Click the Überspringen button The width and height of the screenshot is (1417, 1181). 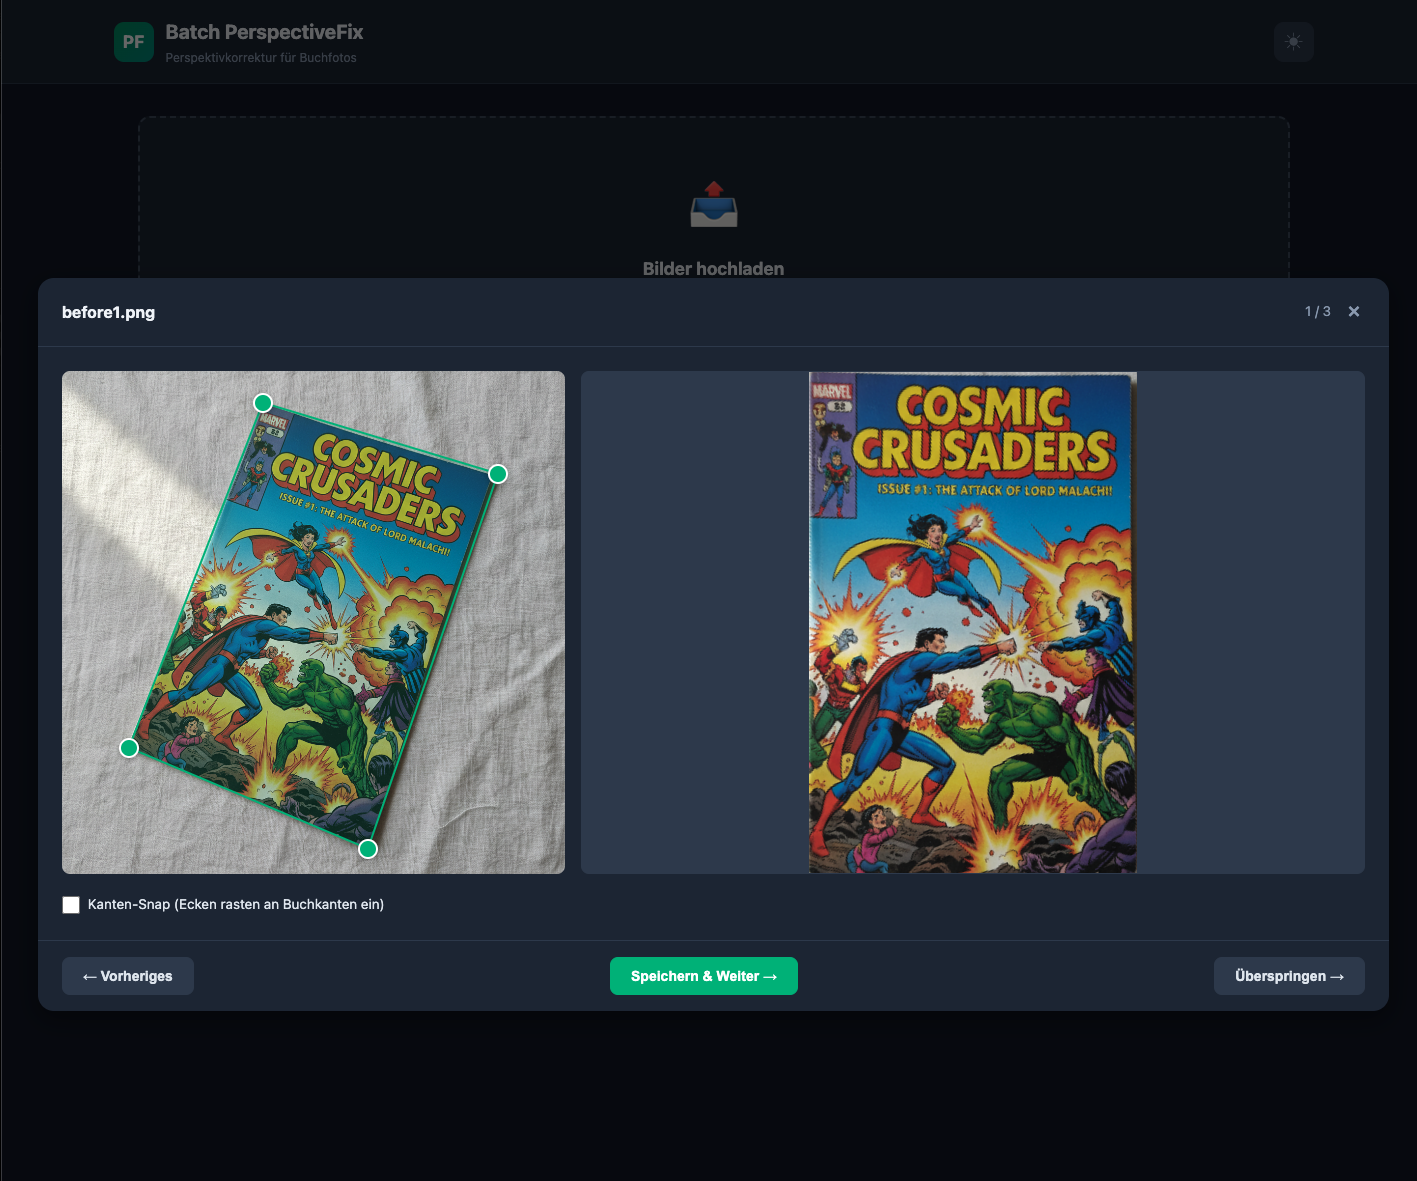click(x=1289, y=976)
